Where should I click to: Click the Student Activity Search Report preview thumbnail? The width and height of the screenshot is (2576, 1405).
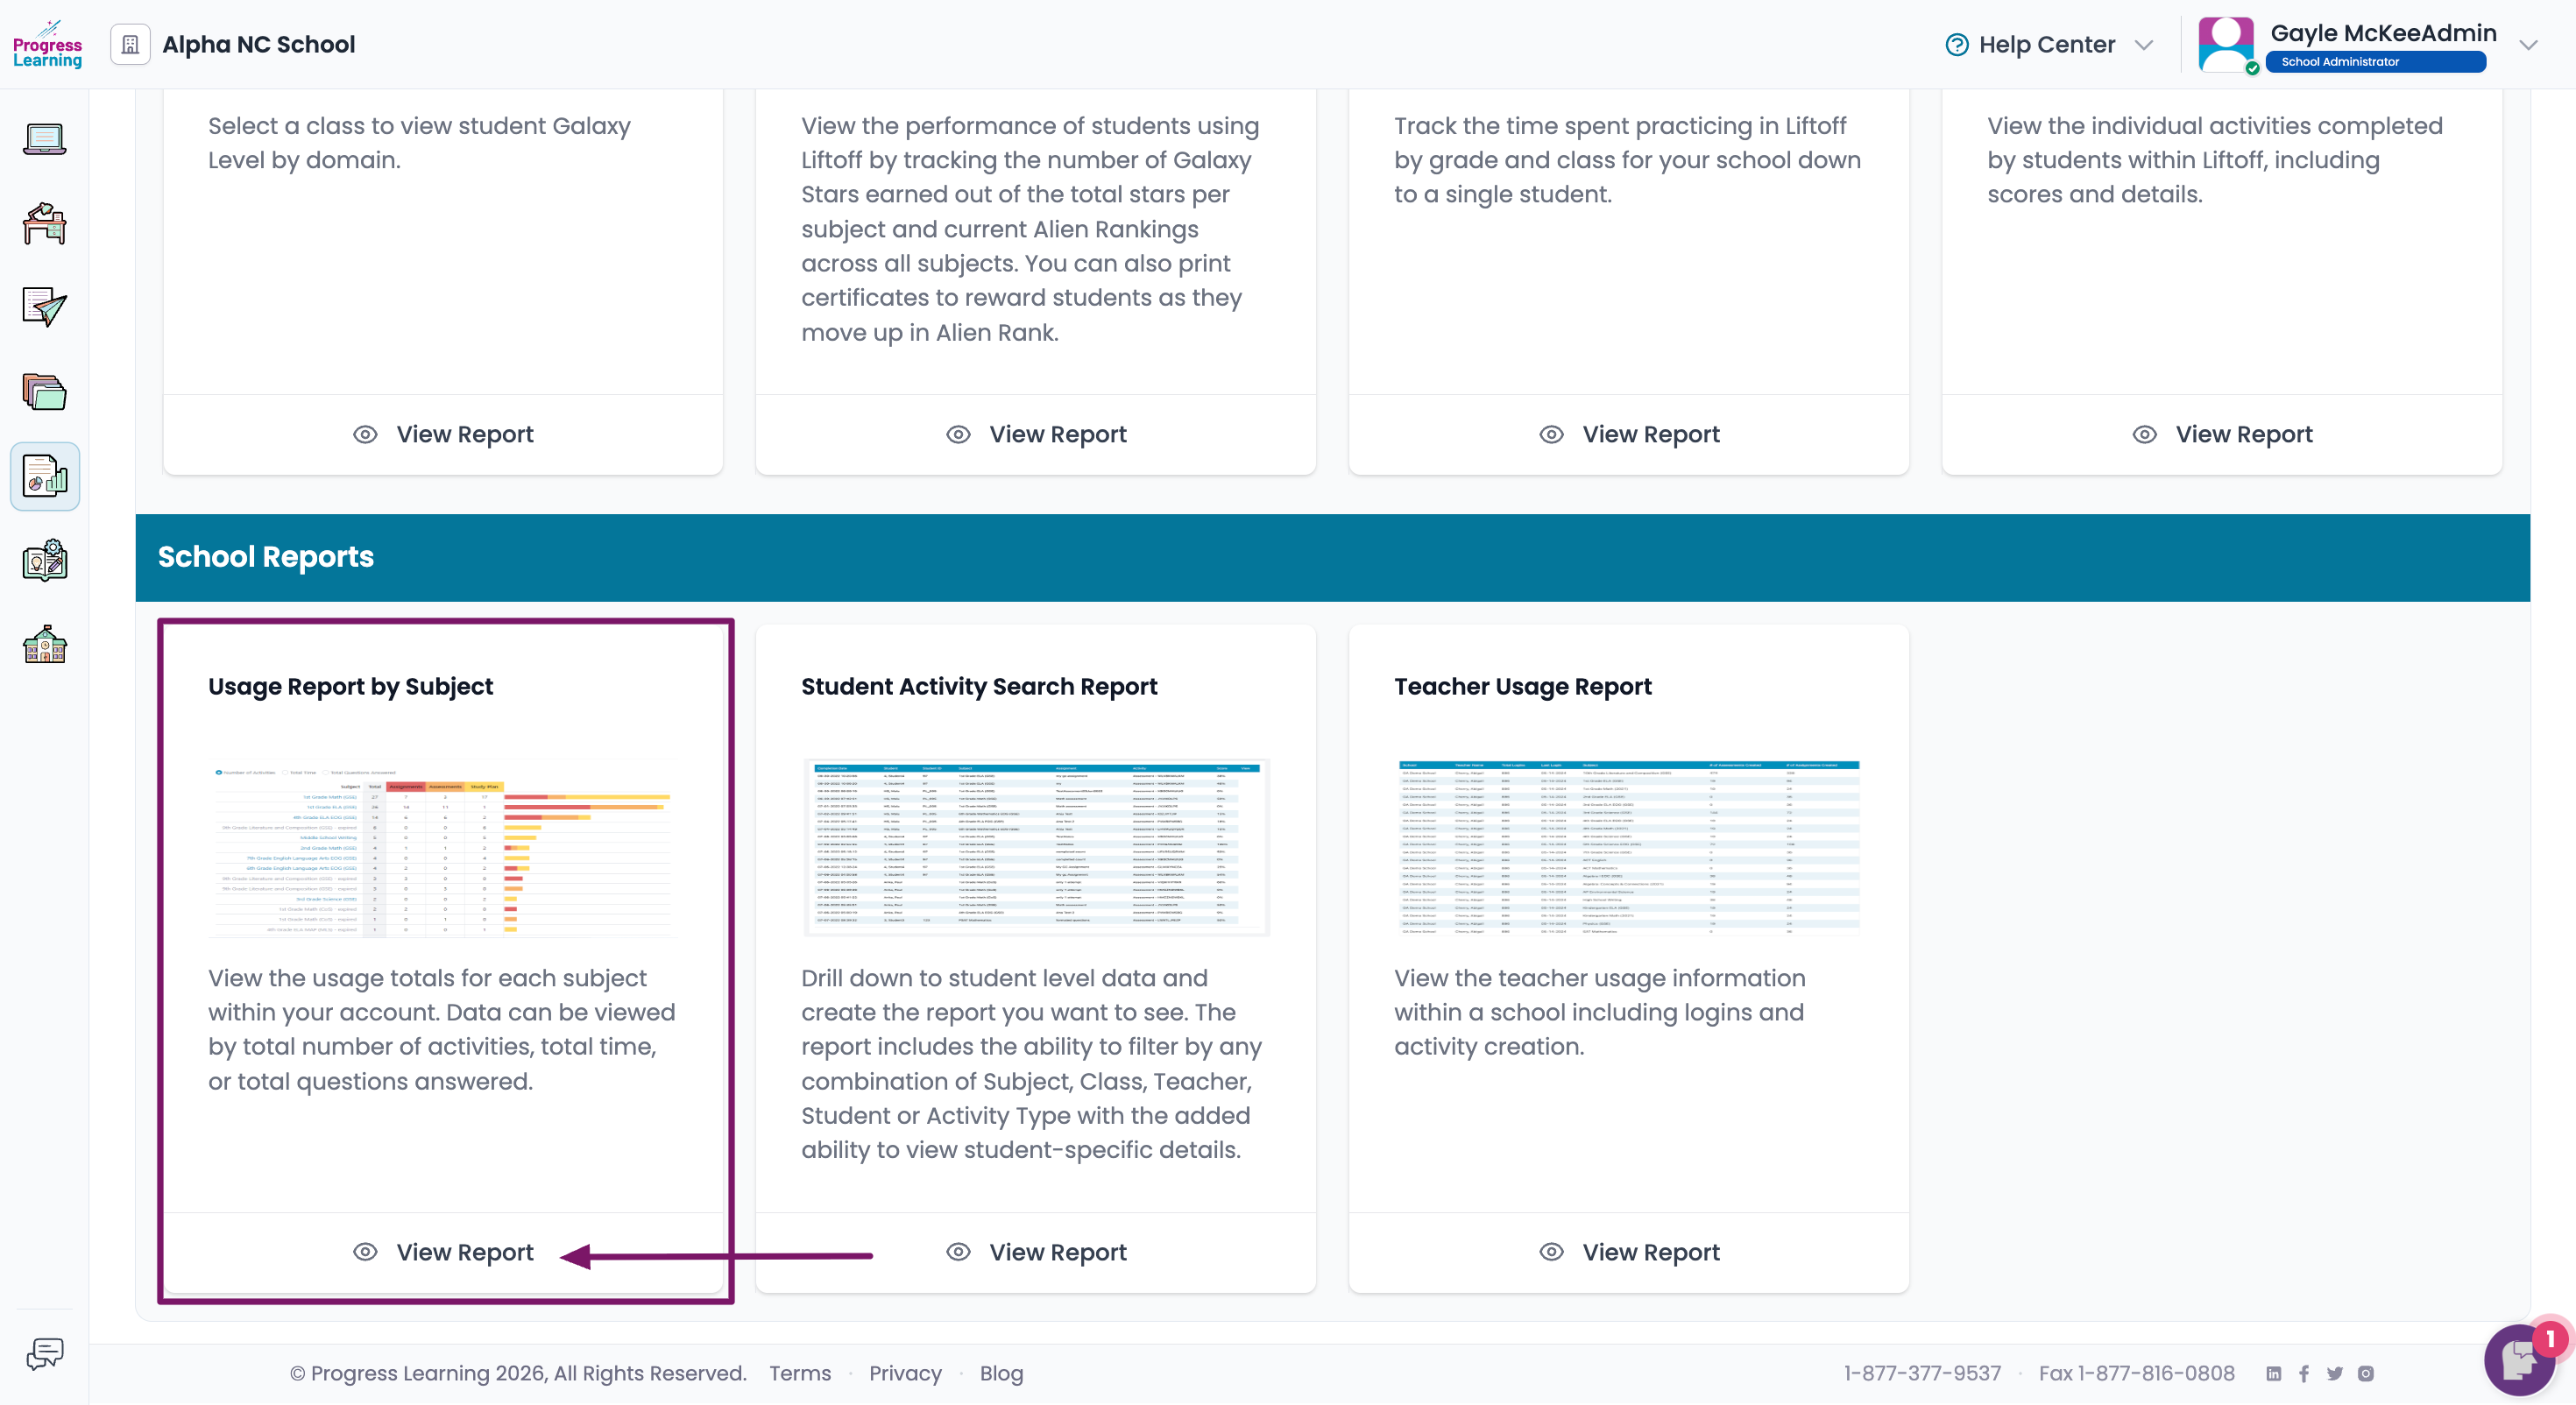pyautogui.click(x=1036, y=848)
